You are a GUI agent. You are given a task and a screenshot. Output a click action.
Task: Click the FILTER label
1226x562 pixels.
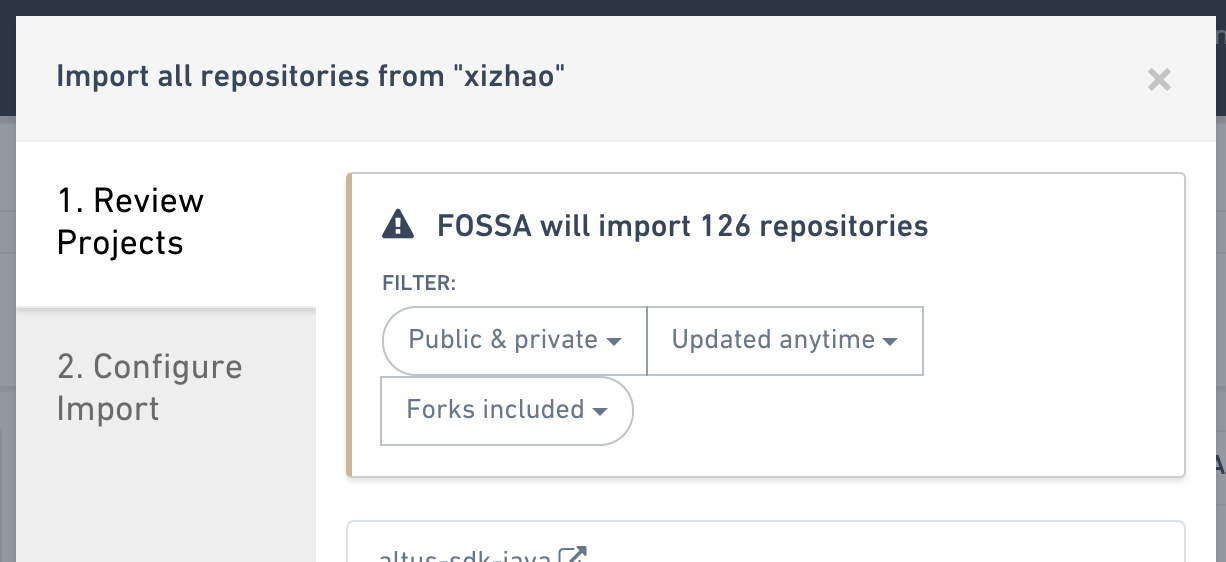pos(419,284)
